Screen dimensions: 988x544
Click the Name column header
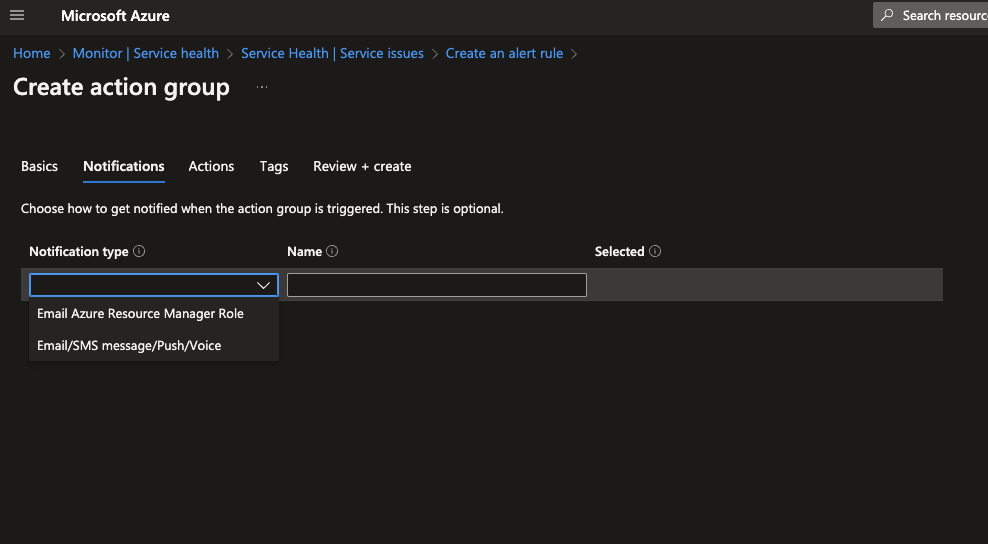[304, 252]
